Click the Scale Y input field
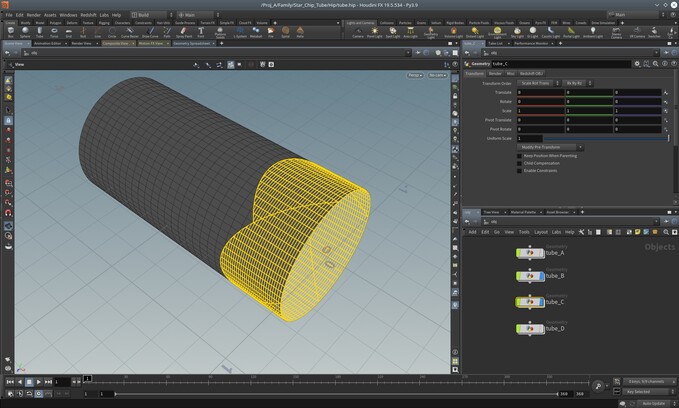 589,110
